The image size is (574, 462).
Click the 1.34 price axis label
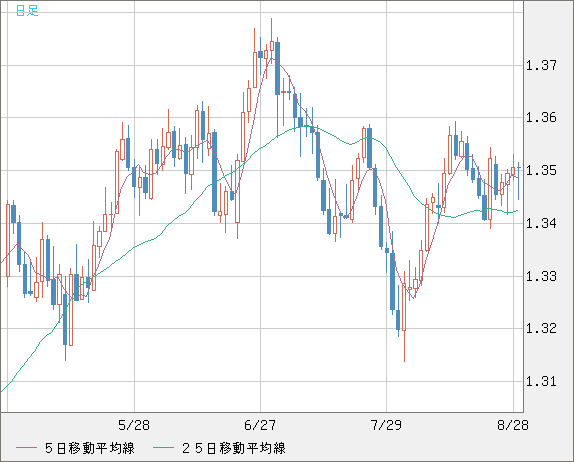[541, 223]
